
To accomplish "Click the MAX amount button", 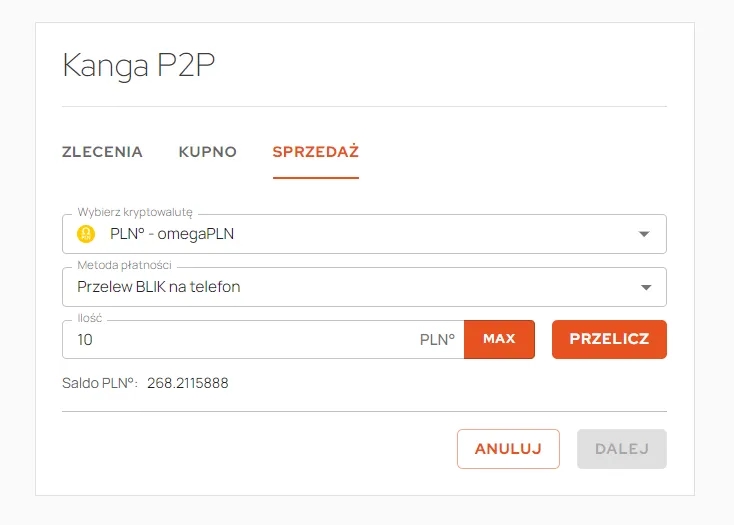I will pyautogui.click(x=499, y=339).
